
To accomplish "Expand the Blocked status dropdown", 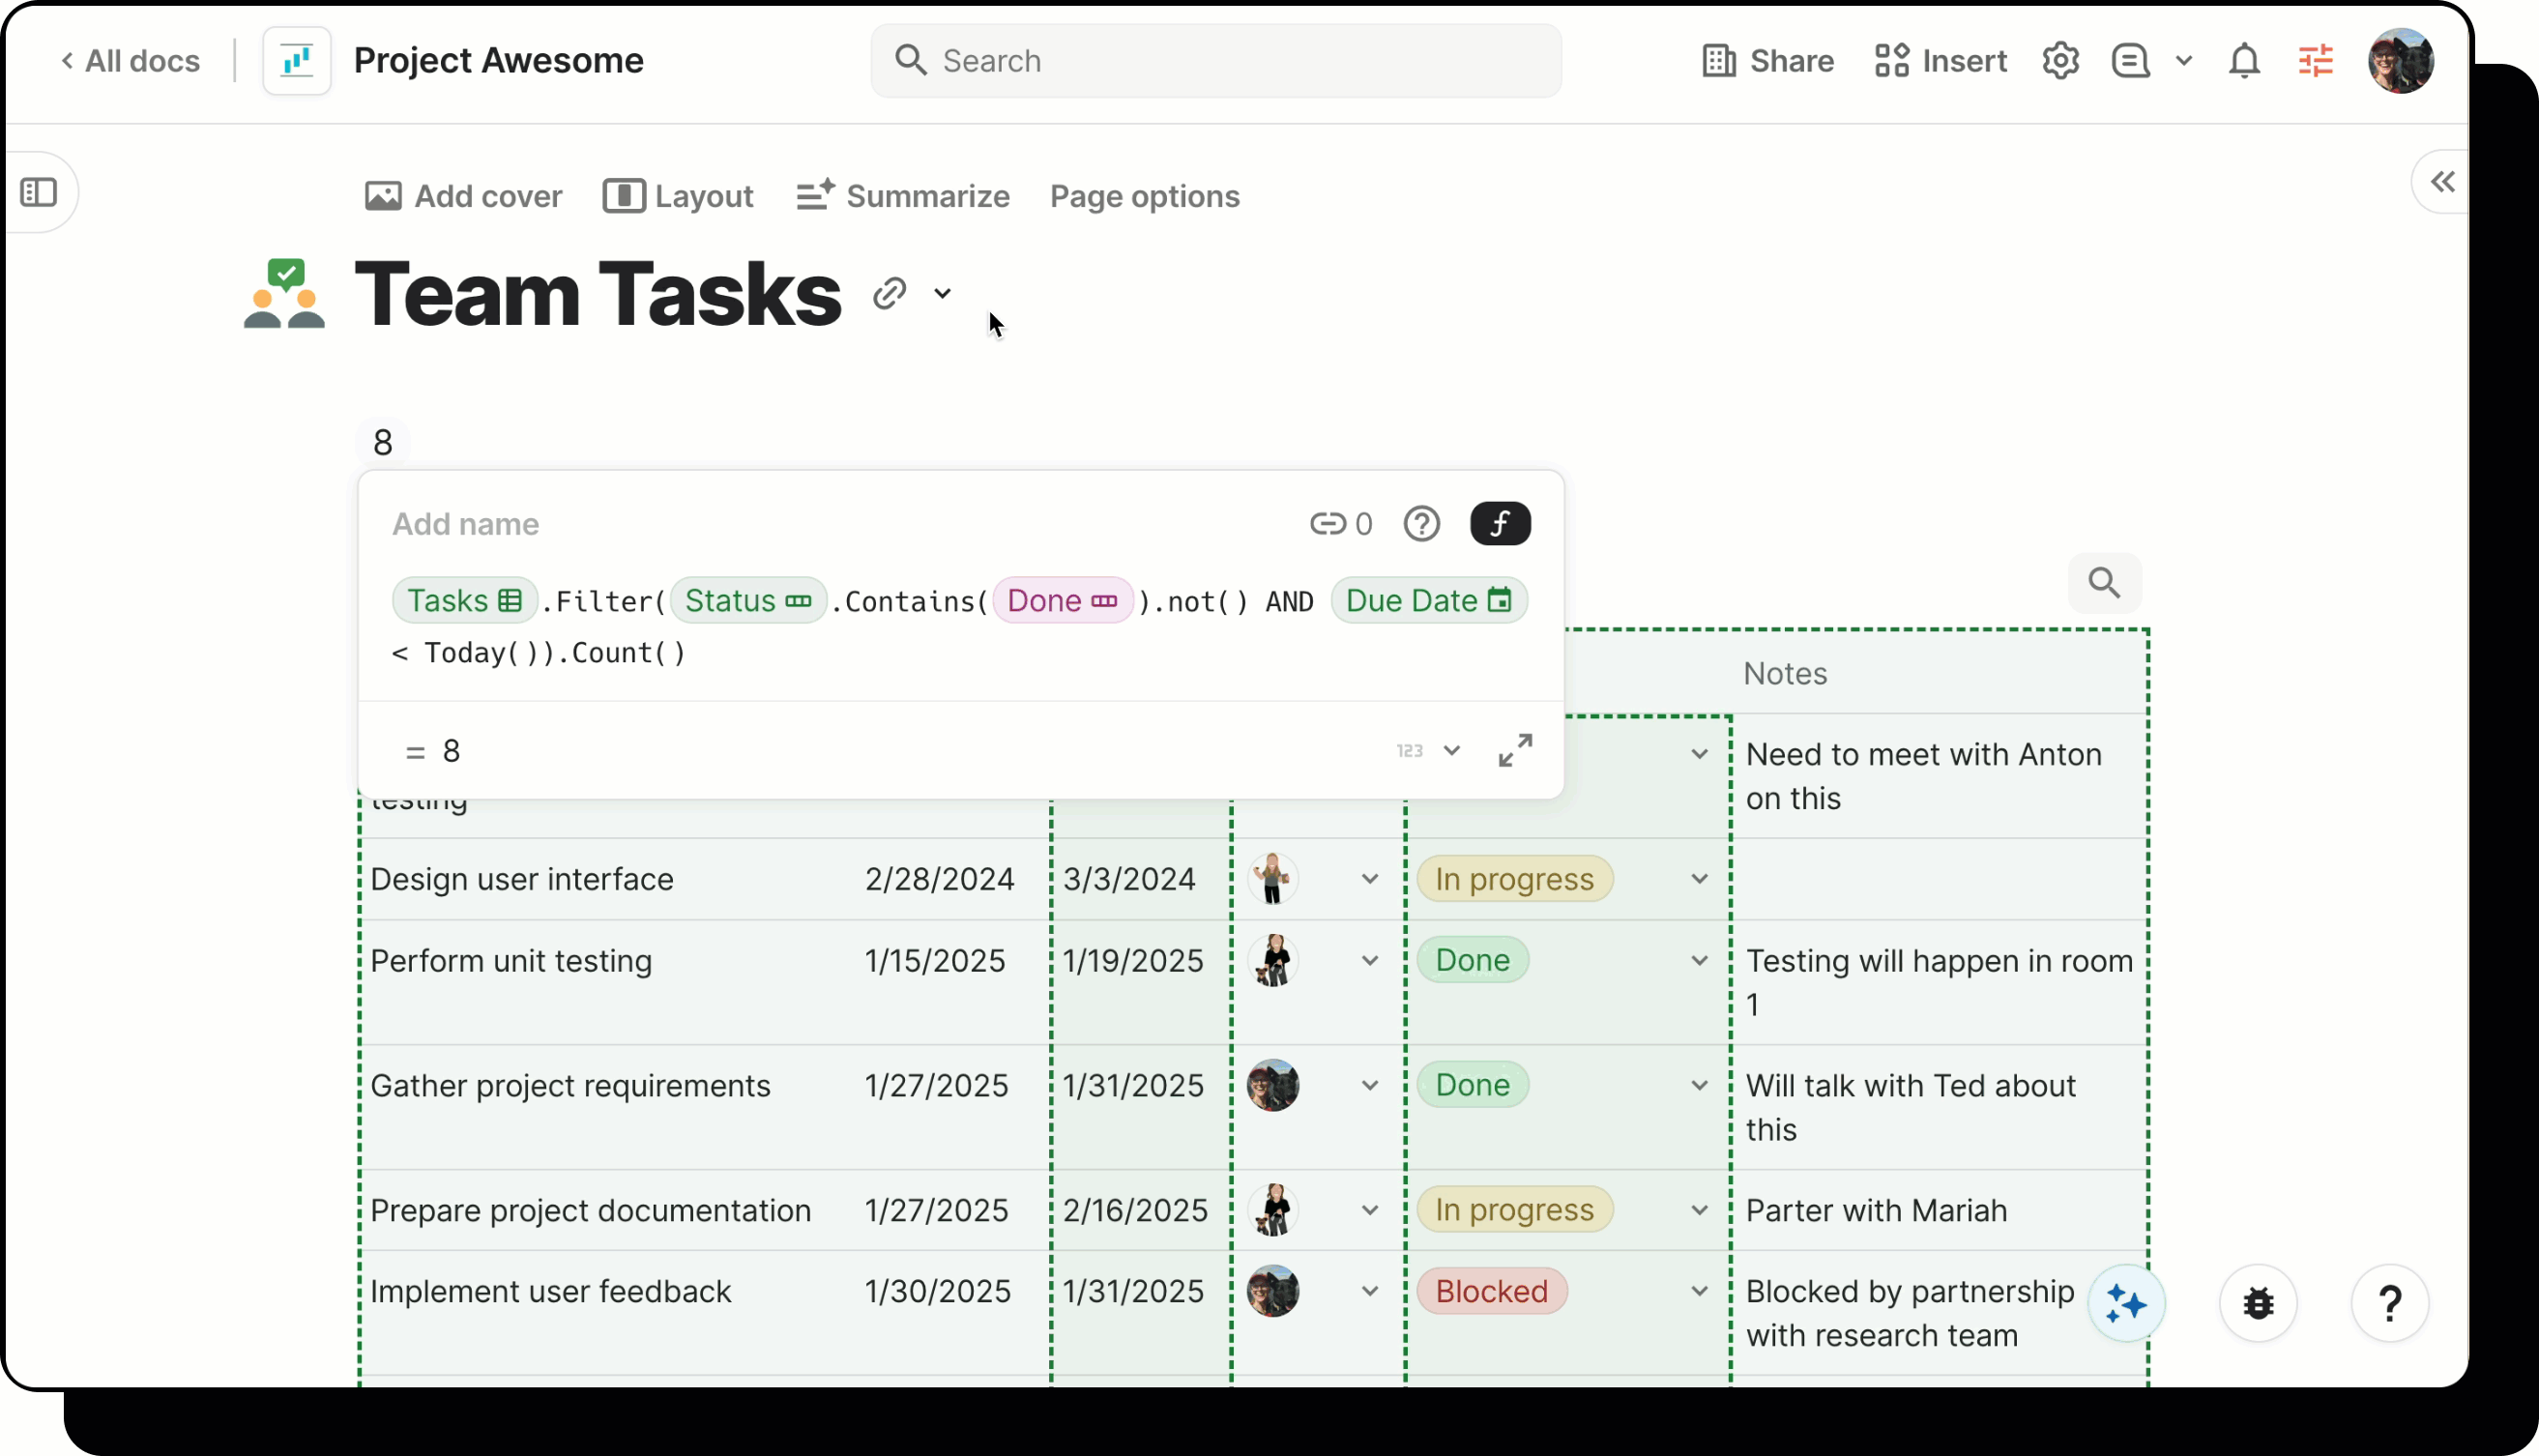I will coord(1698,1291).
